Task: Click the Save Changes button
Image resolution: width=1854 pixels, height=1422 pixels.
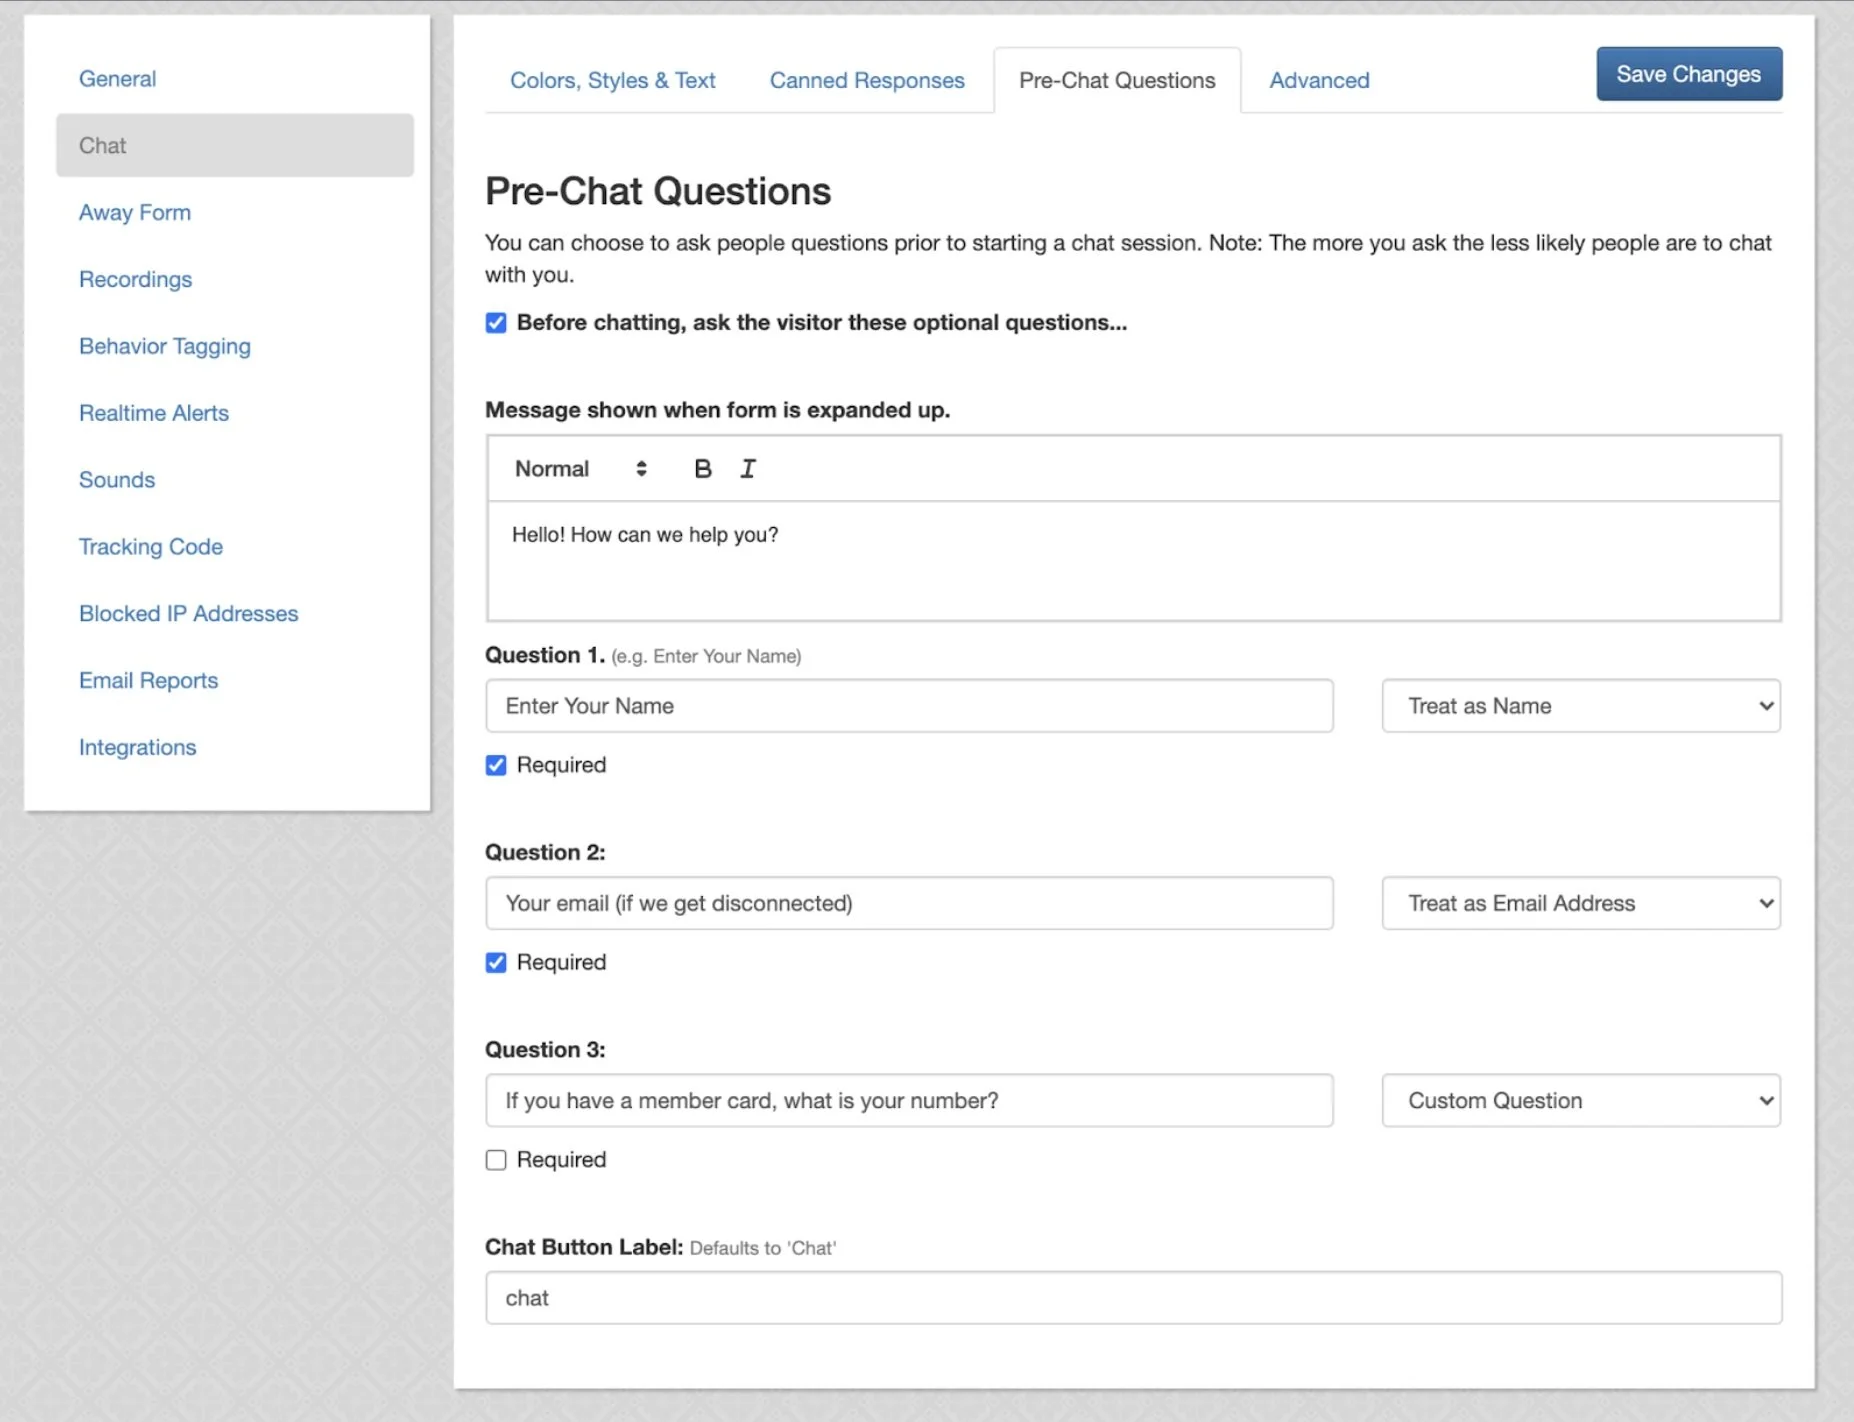Action: pos(1688,74)
